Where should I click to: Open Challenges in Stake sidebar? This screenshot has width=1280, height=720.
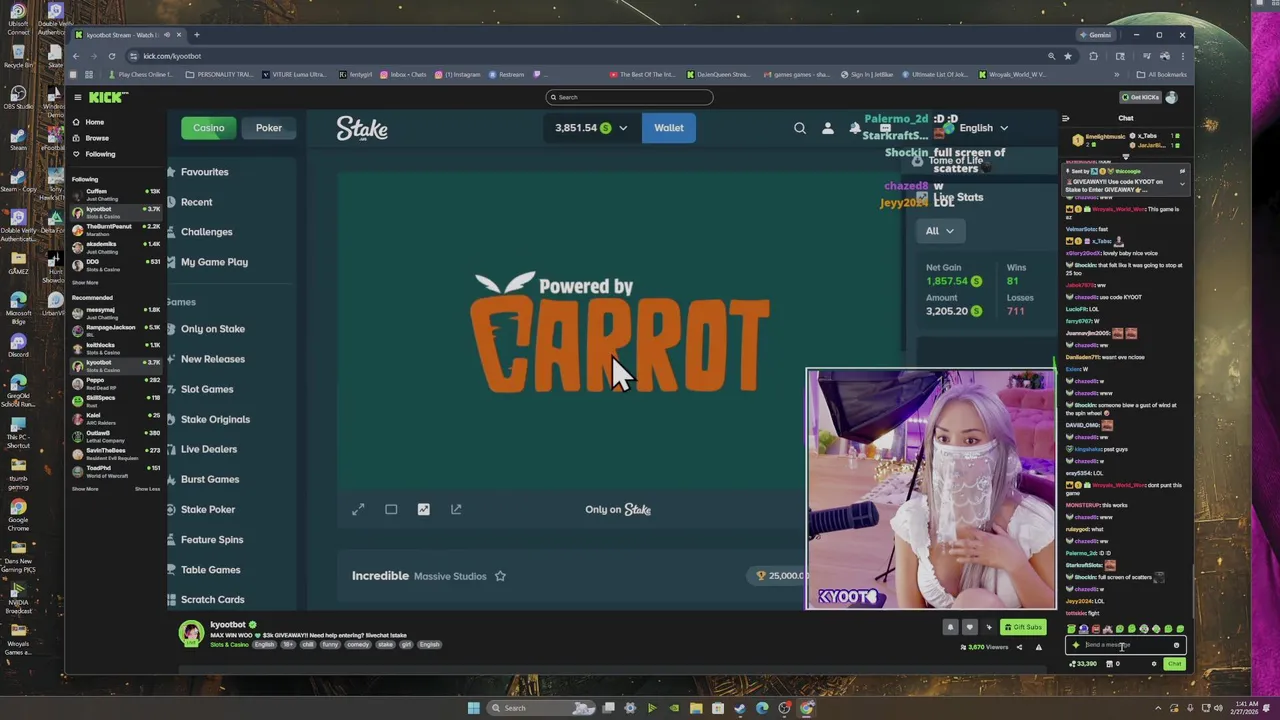pos(206,232)
